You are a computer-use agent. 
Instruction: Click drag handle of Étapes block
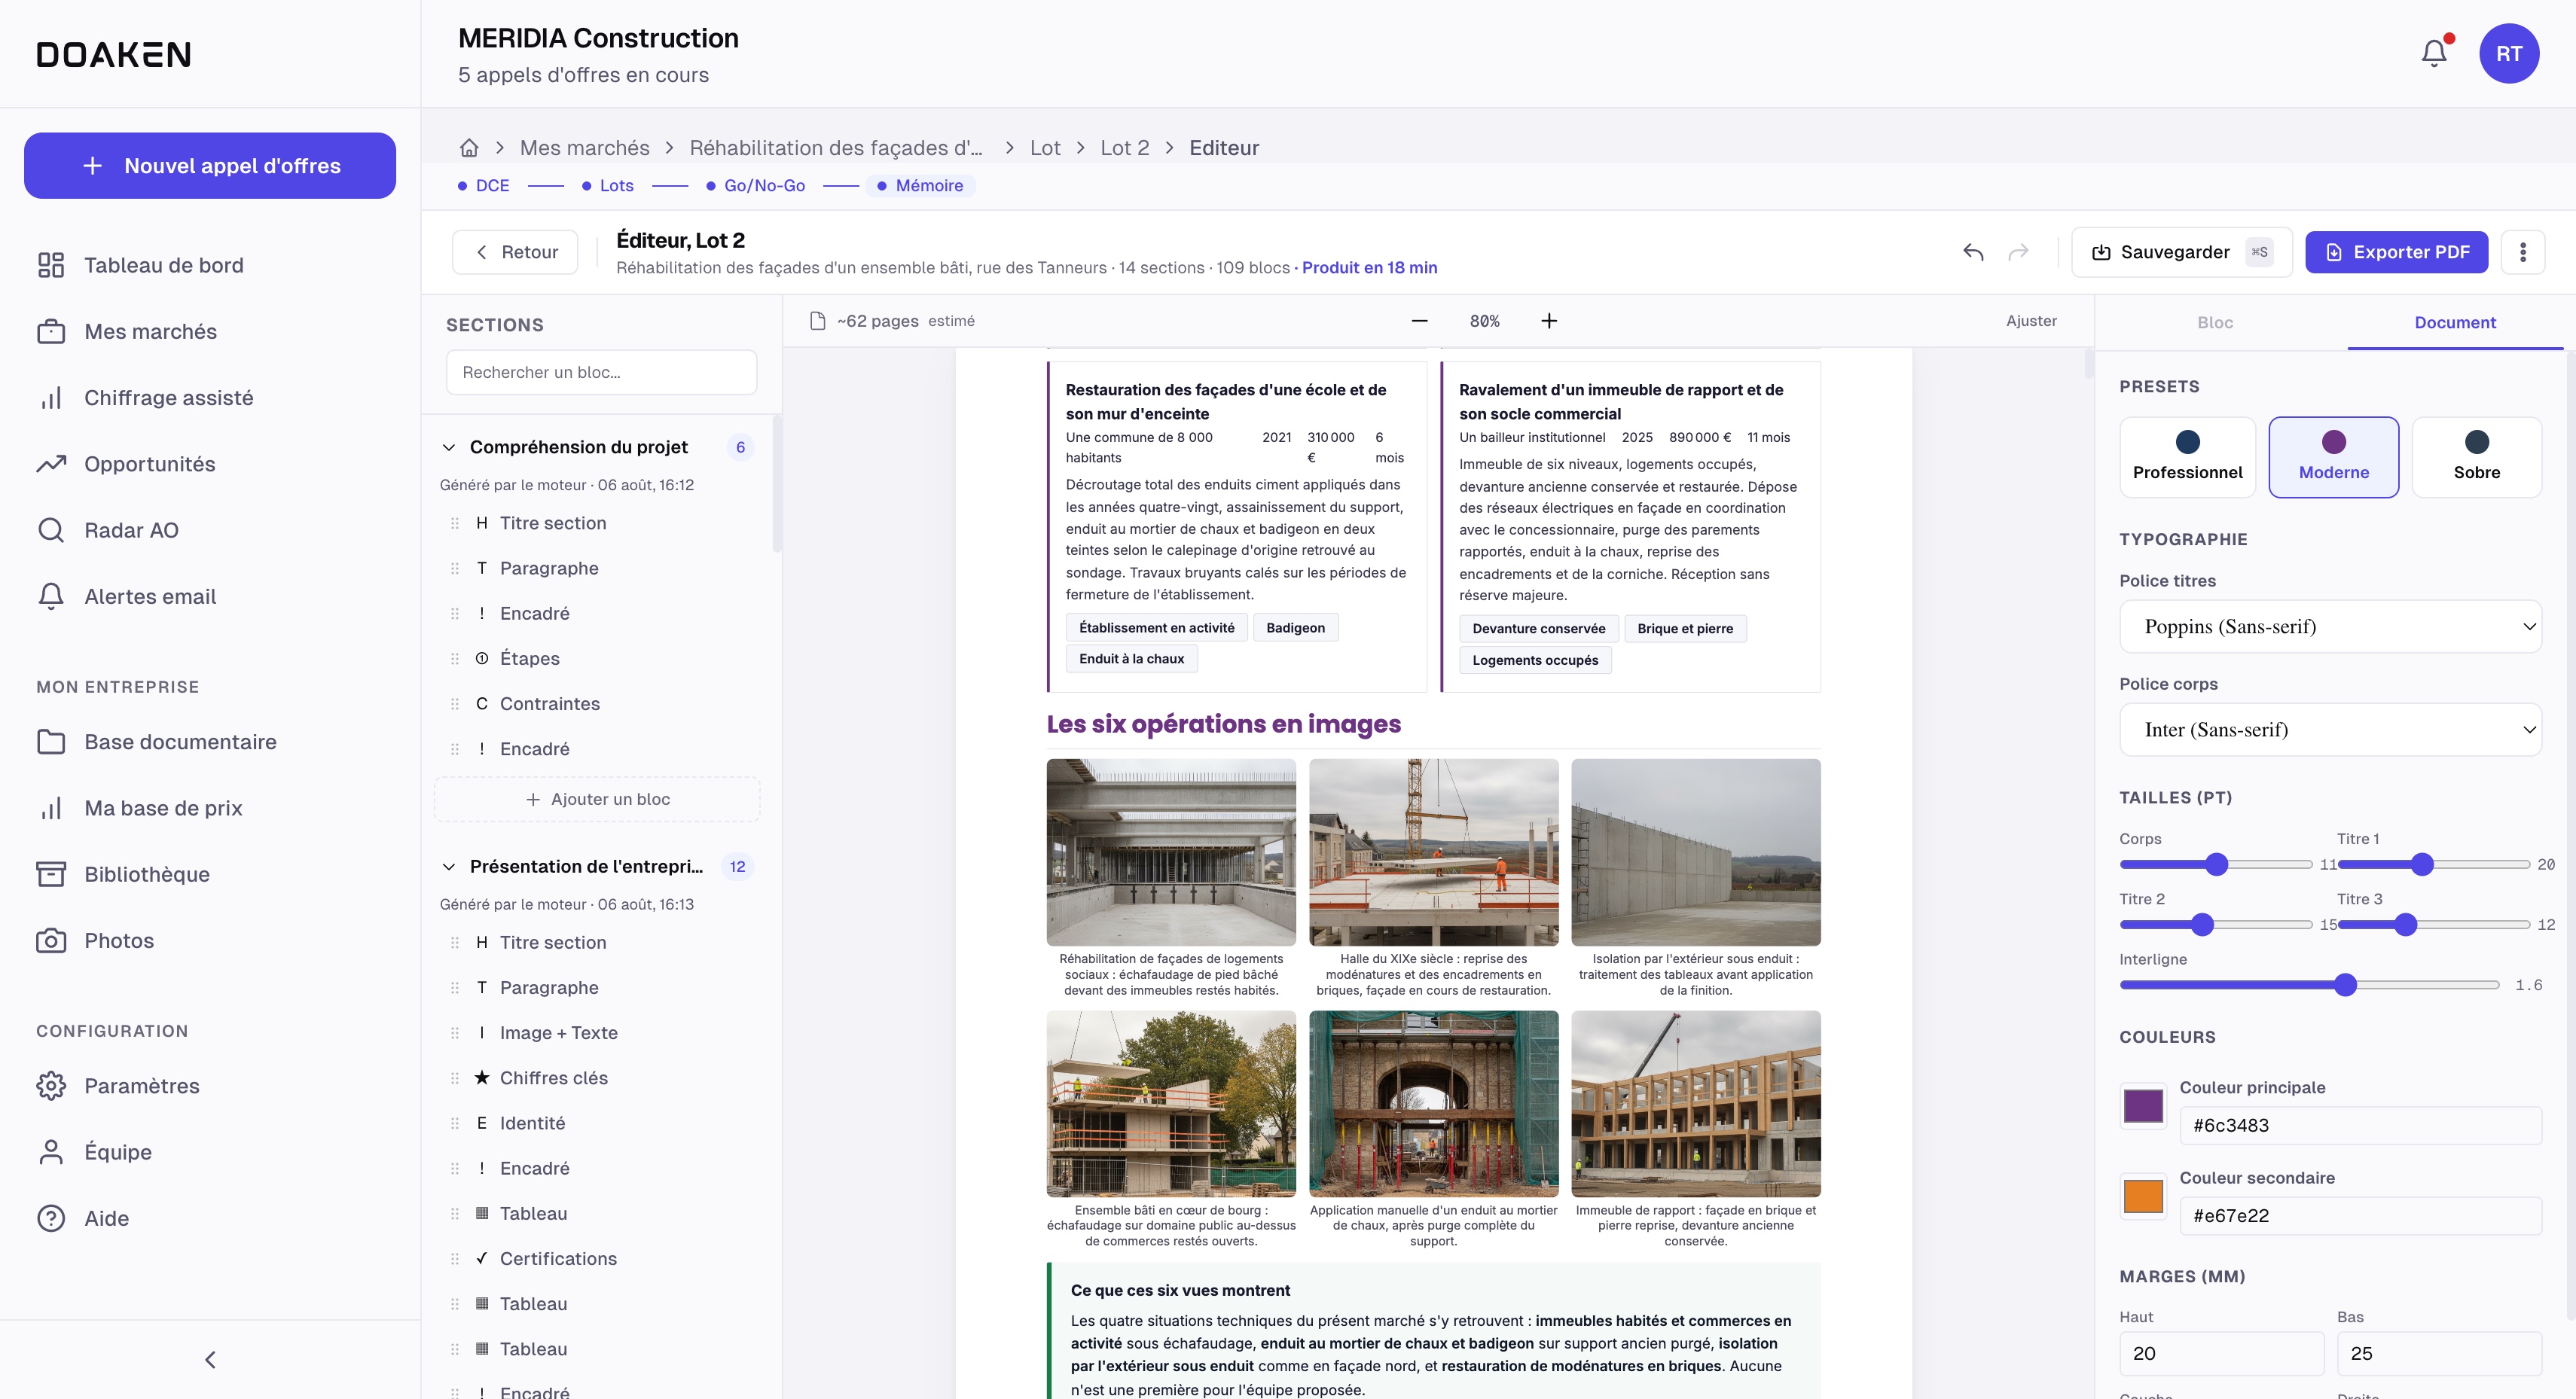(x=455, y=659)
